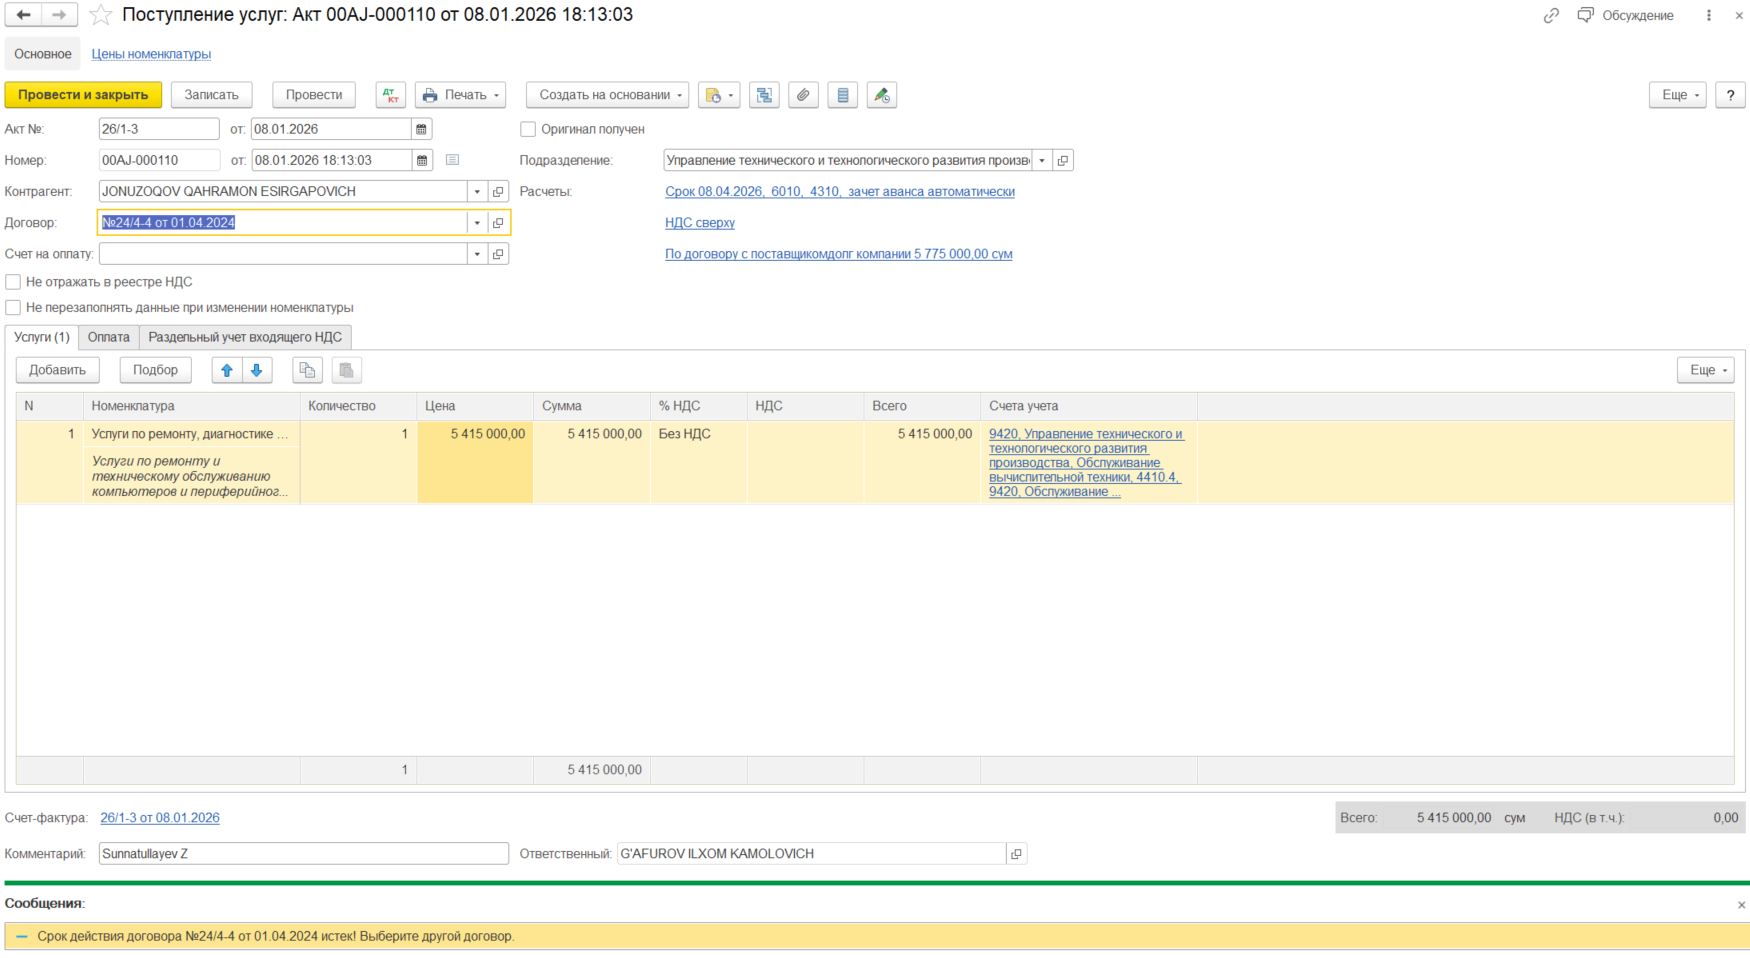Open the По договору с поставщиком debt link
This screenshot has height=958, width=1750.
(839, 254)
